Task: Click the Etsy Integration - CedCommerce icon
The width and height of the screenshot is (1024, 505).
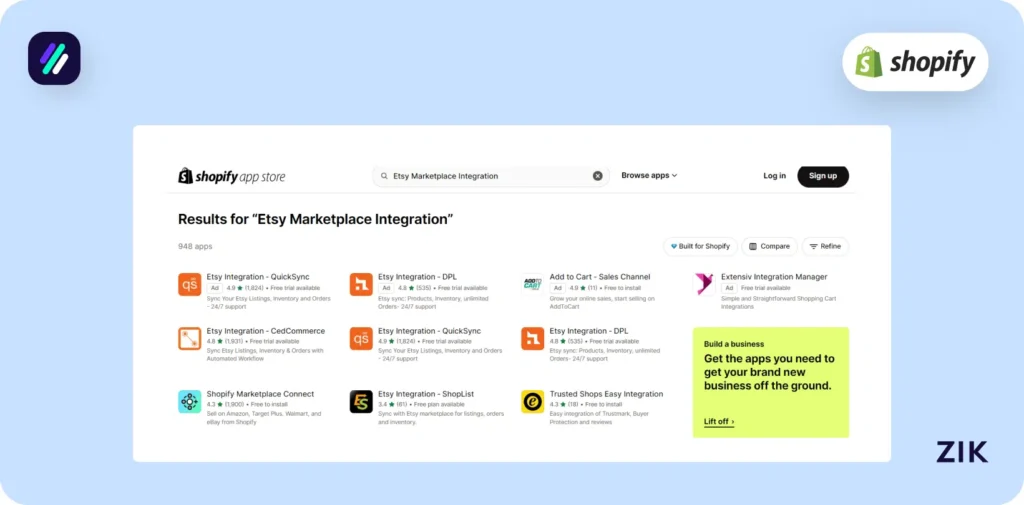Action: pyautogui.click(x=189, y=338)
